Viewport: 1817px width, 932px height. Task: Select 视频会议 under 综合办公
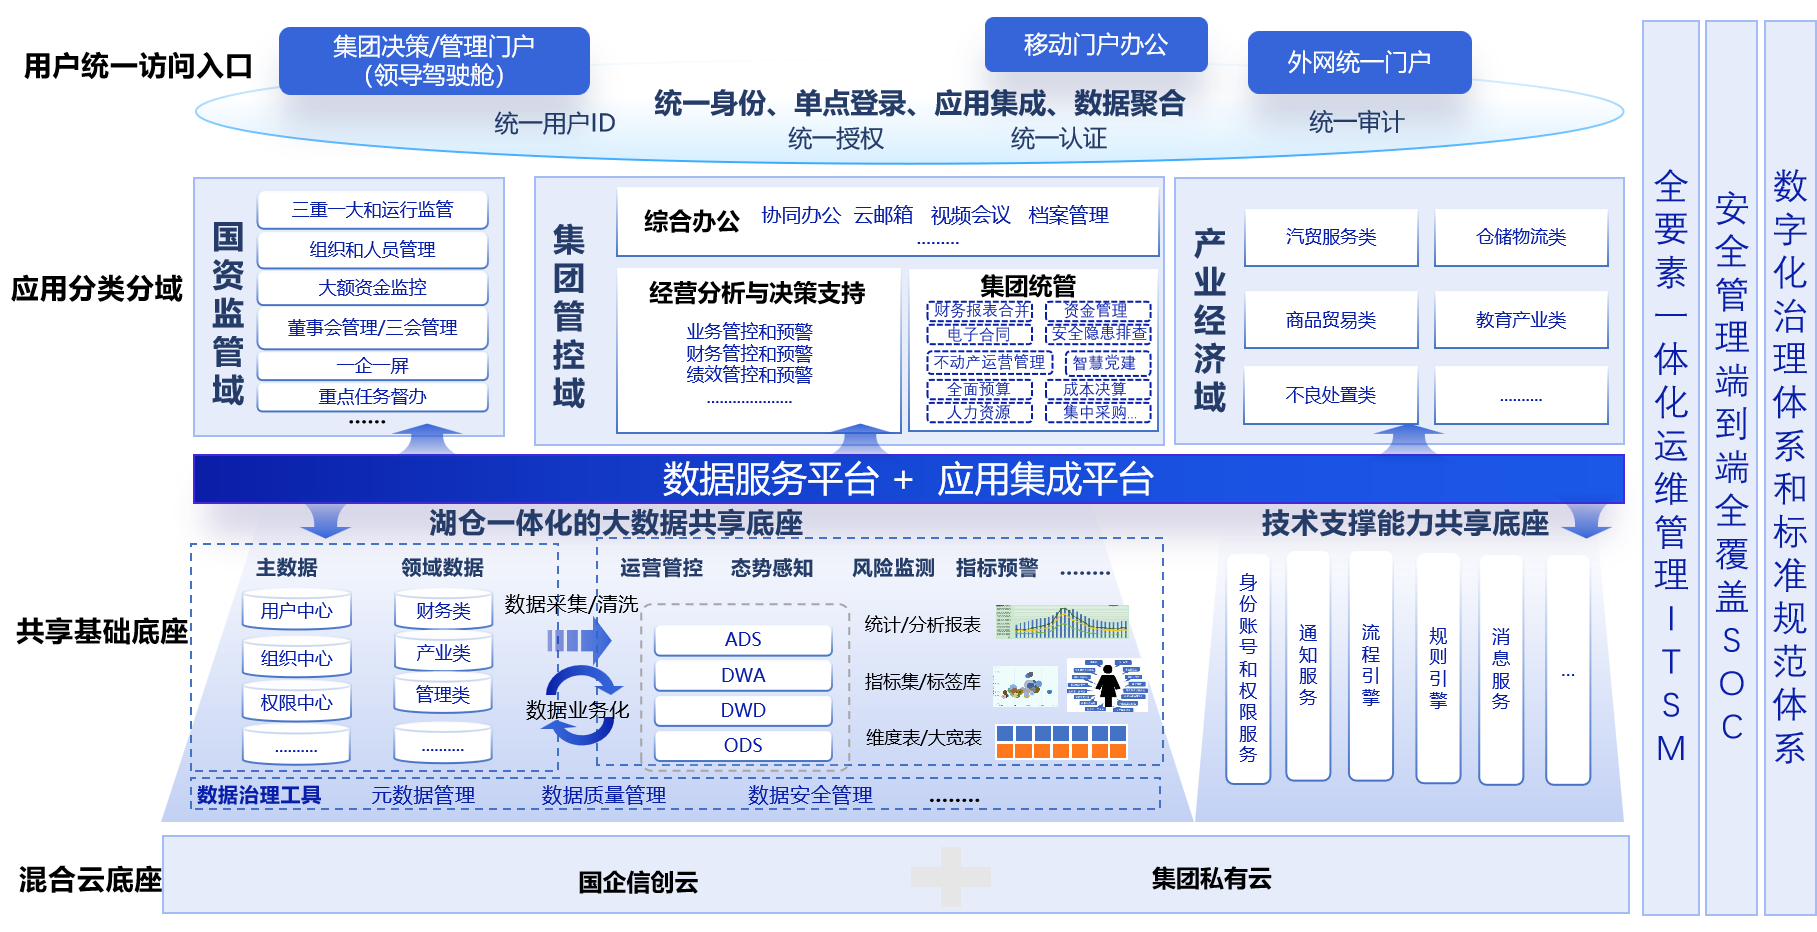tap(970, 215)
